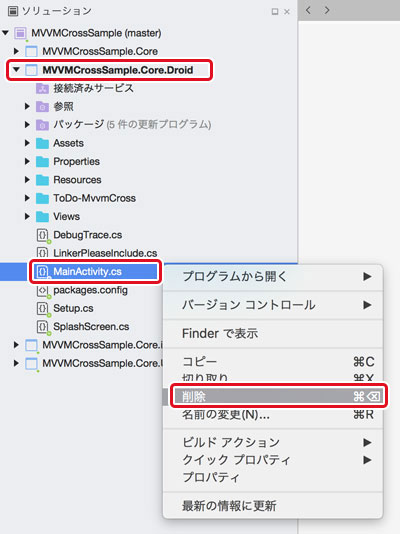Image resolution: width=400 pixels, height=534 pixels.
Task: Expand the Resources folder
Action: click(x=27, y=180)
